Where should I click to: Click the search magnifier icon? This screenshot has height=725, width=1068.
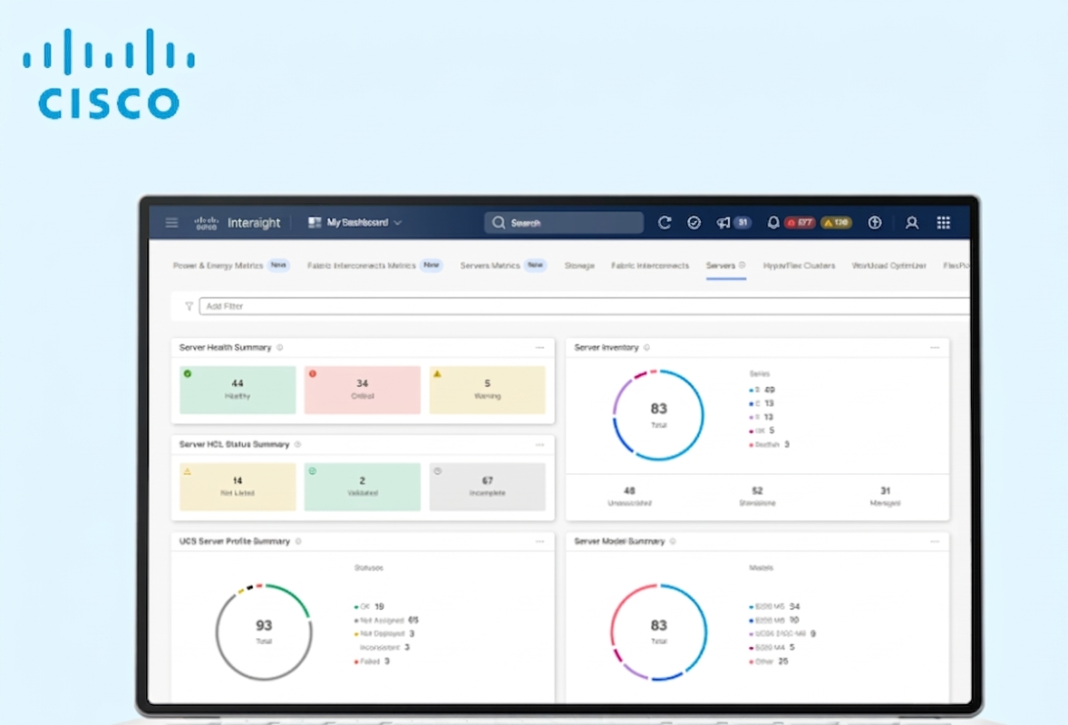pos(499,223)
